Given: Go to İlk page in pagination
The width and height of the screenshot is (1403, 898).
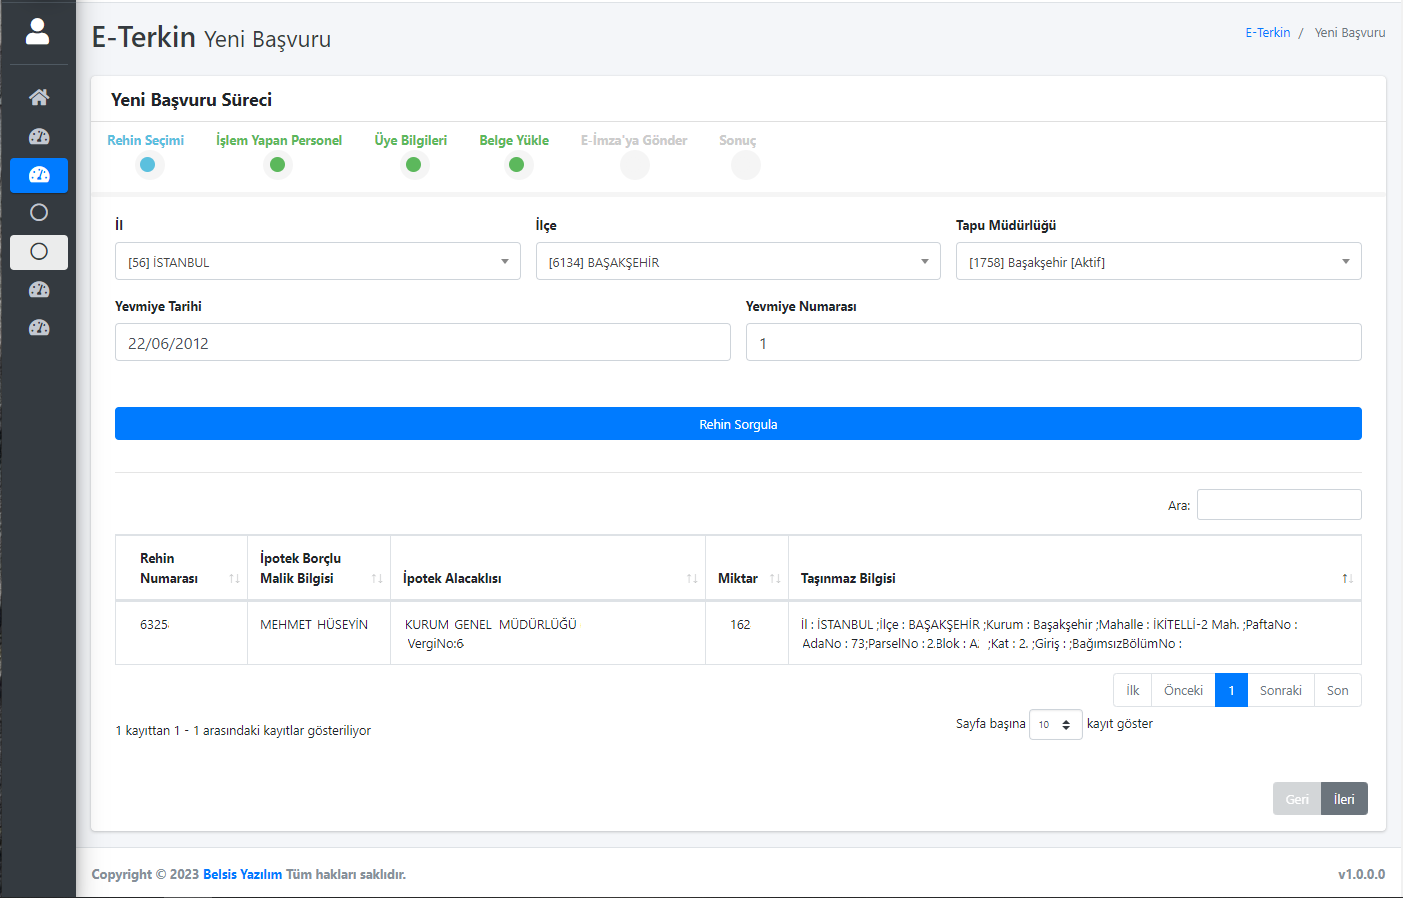Looking at the screenshot, I should click(1132, 690).
